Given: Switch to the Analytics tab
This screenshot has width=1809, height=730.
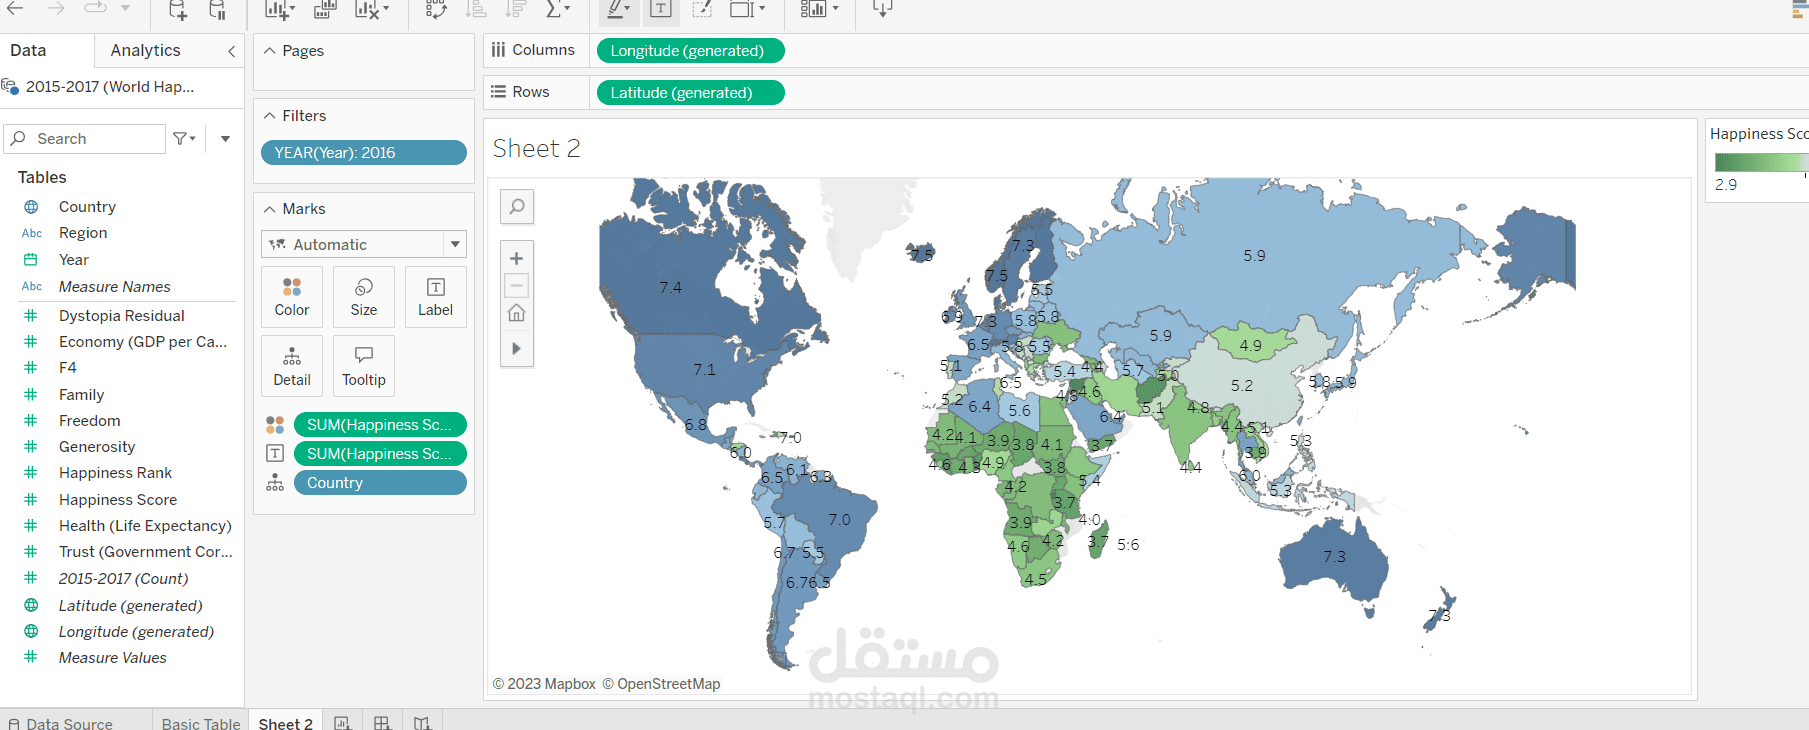Looking at the screenshot, I should pos(145,50).
